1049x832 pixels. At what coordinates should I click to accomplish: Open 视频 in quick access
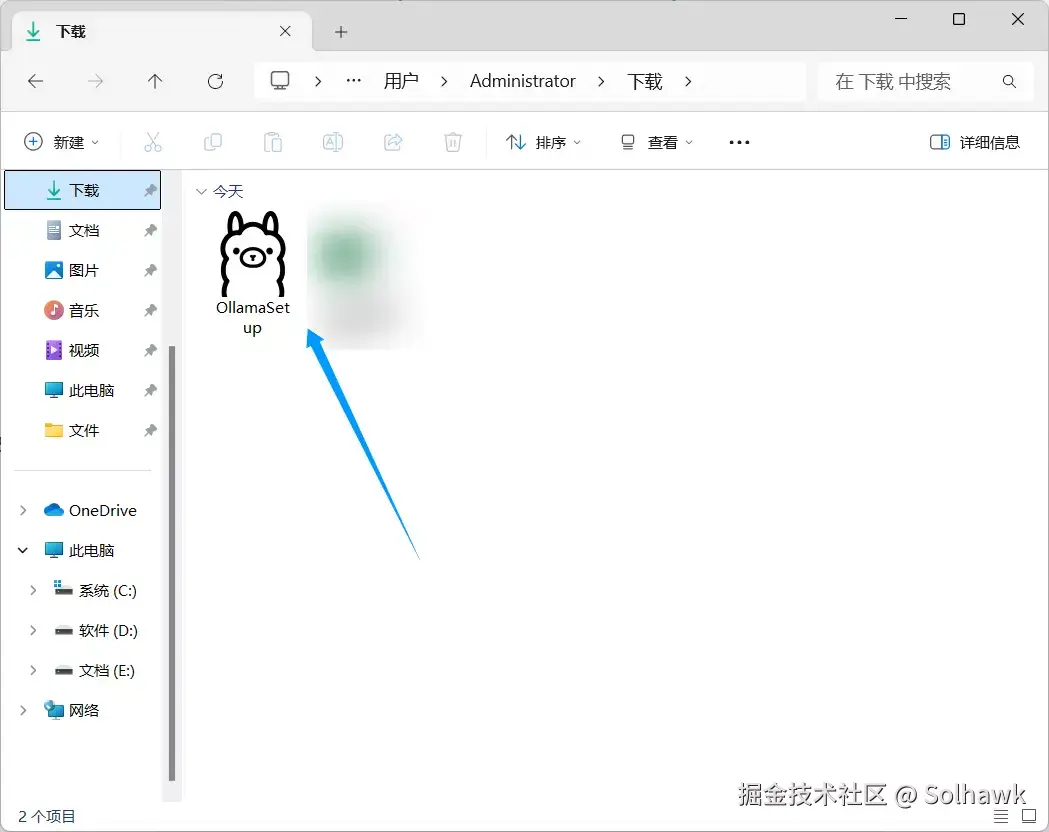click(83, 350)
